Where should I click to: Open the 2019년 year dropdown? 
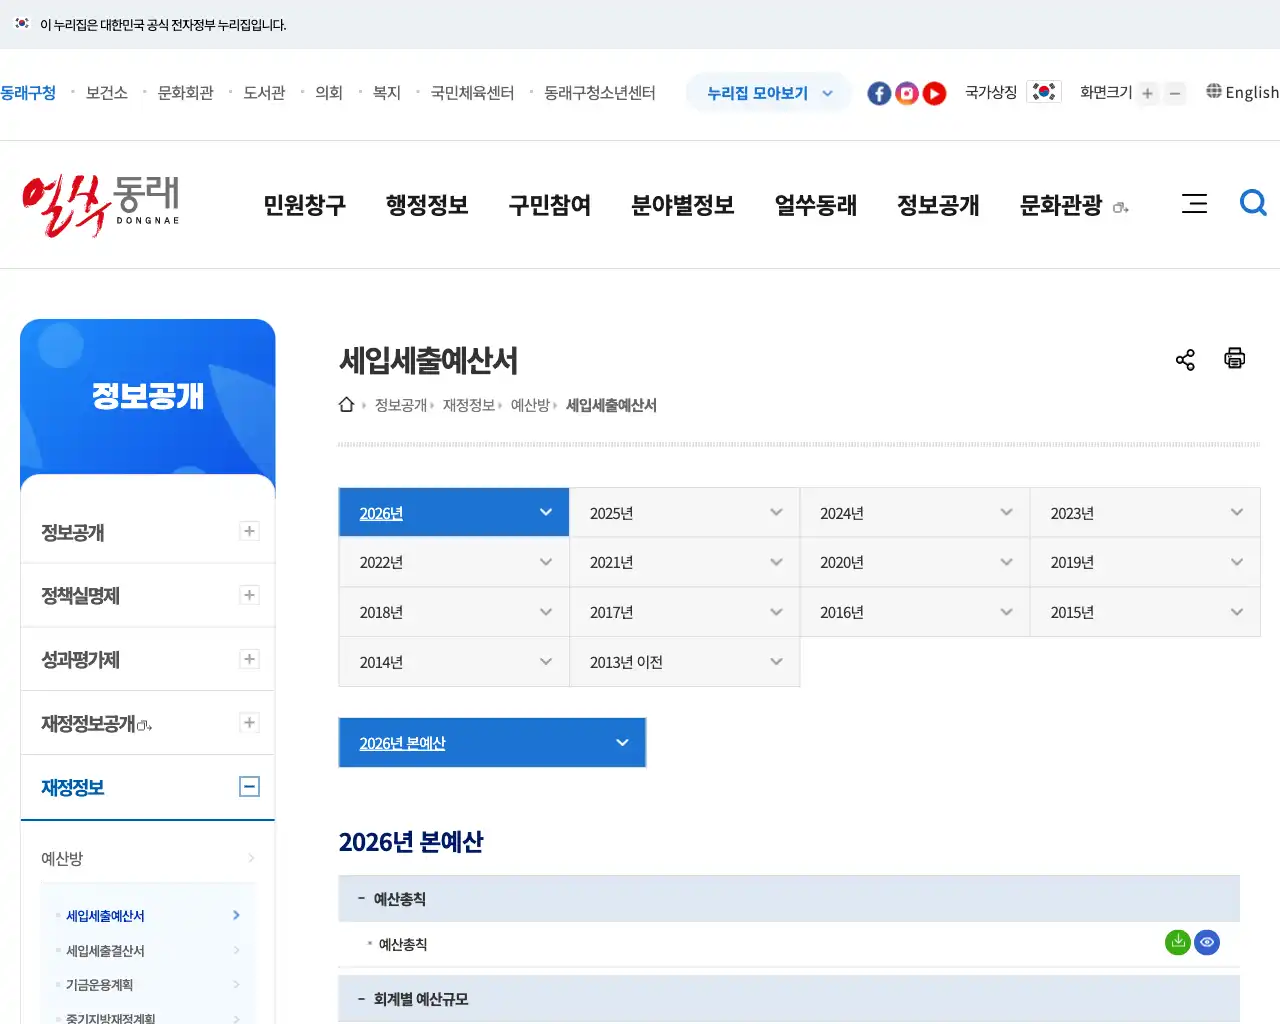click(x=1145, y=562)
